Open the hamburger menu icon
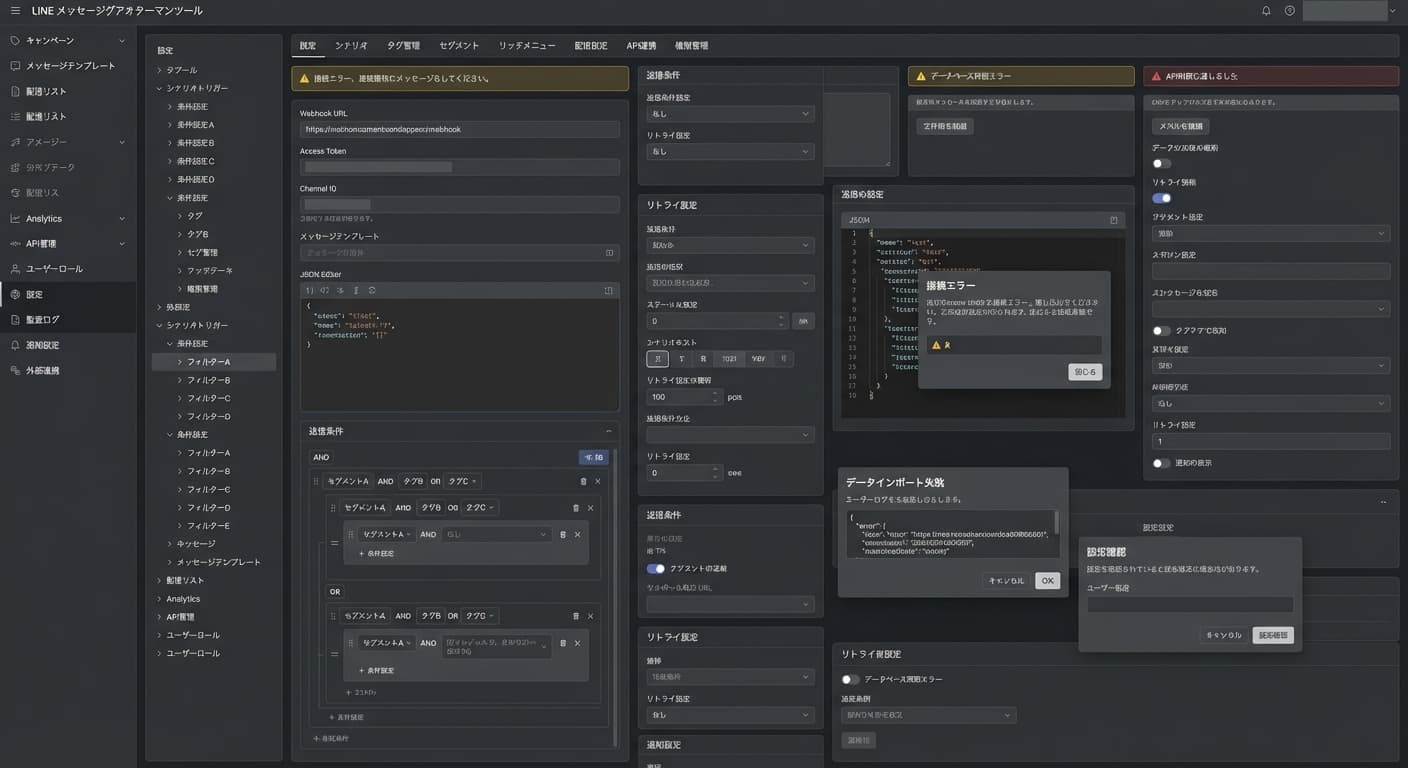This screenshot has width=1408, height=768. 15,10
